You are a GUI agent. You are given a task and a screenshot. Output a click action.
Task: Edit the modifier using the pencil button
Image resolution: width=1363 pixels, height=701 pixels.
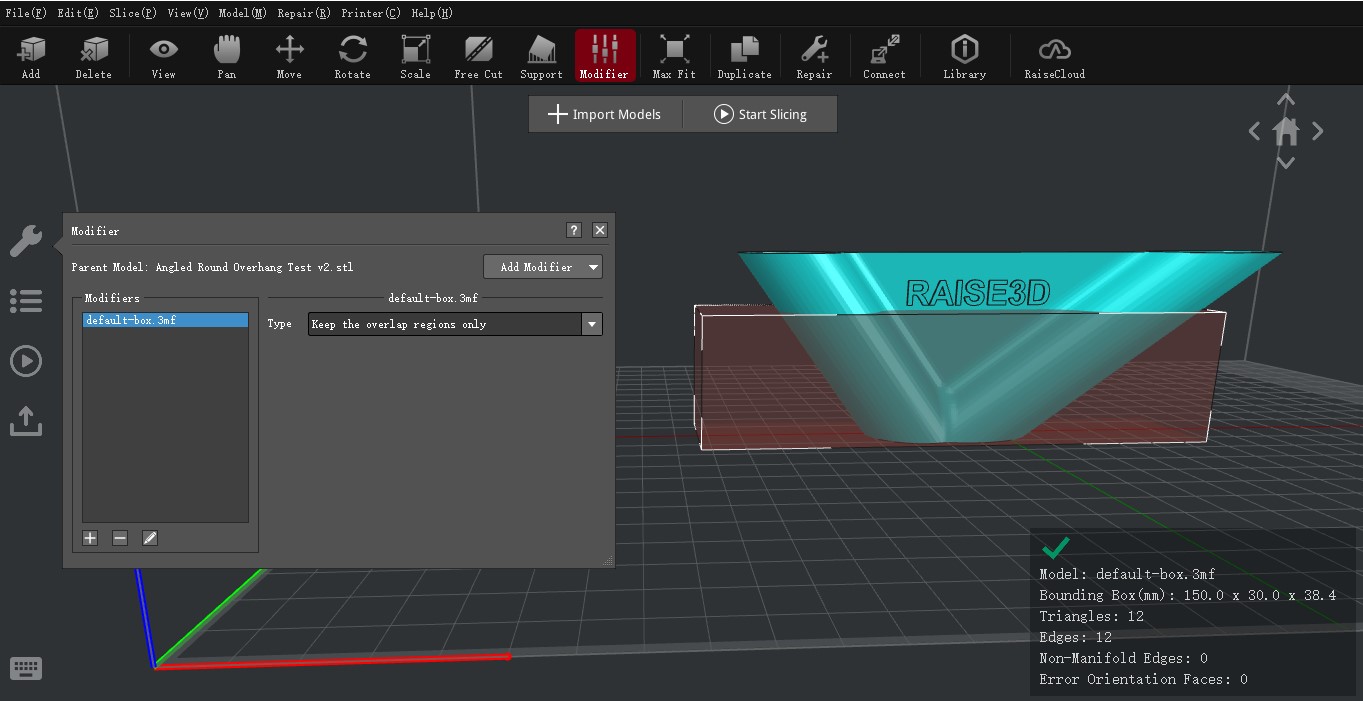point(149,538)
